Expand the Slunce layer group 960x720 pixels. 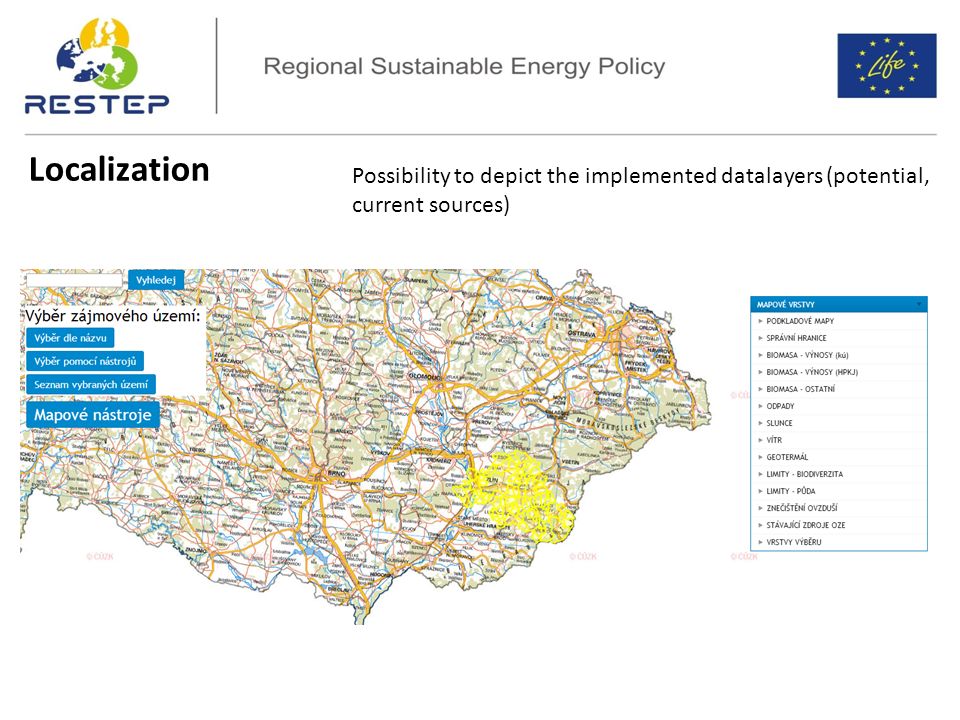[x=839, y=423]
